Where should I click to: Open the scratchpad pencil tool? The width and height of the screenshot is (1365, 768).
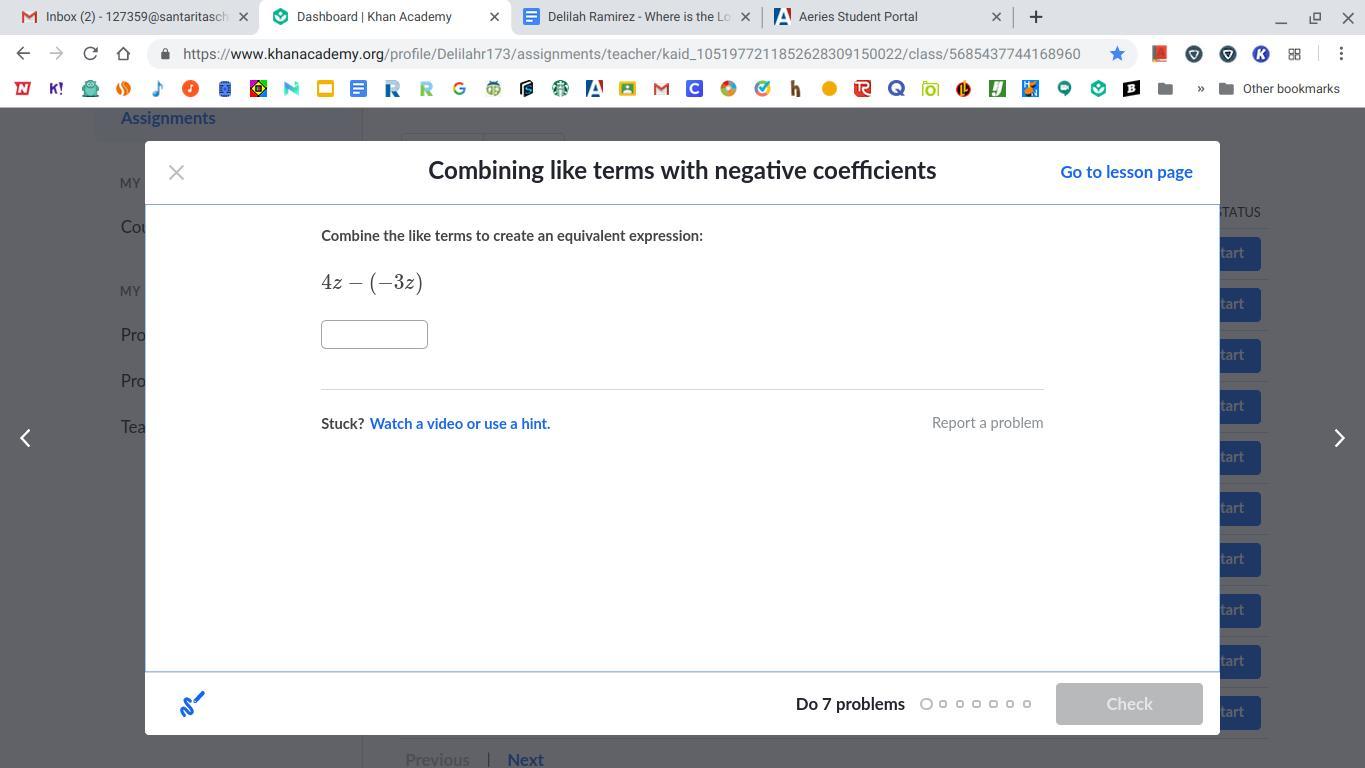point(192,704)
